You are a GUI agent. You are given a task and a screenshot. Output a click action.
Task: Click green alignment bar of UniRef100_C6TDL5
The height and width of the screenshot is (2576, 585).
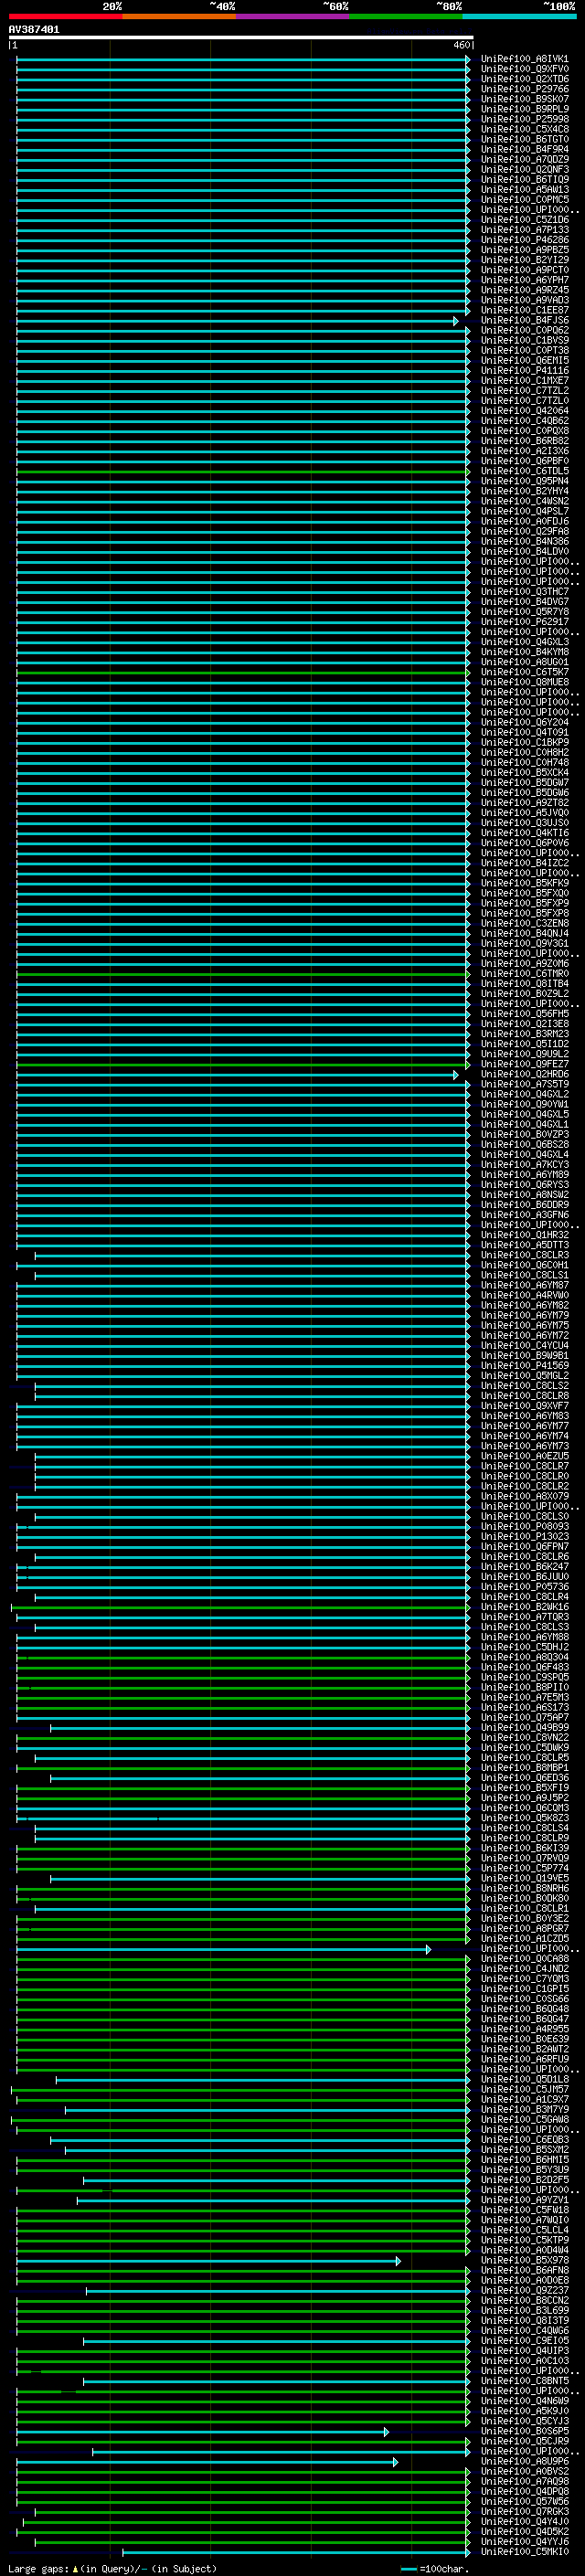[243, 471]
